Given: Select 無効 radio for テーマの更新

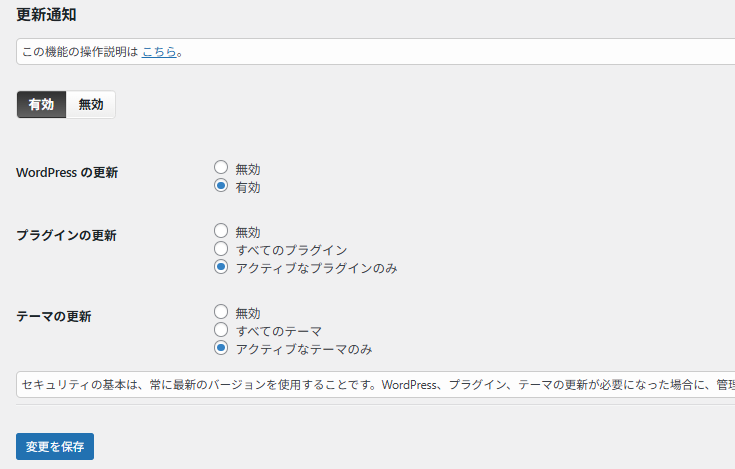Looking at the screenshot, I should tap(222, 312).
